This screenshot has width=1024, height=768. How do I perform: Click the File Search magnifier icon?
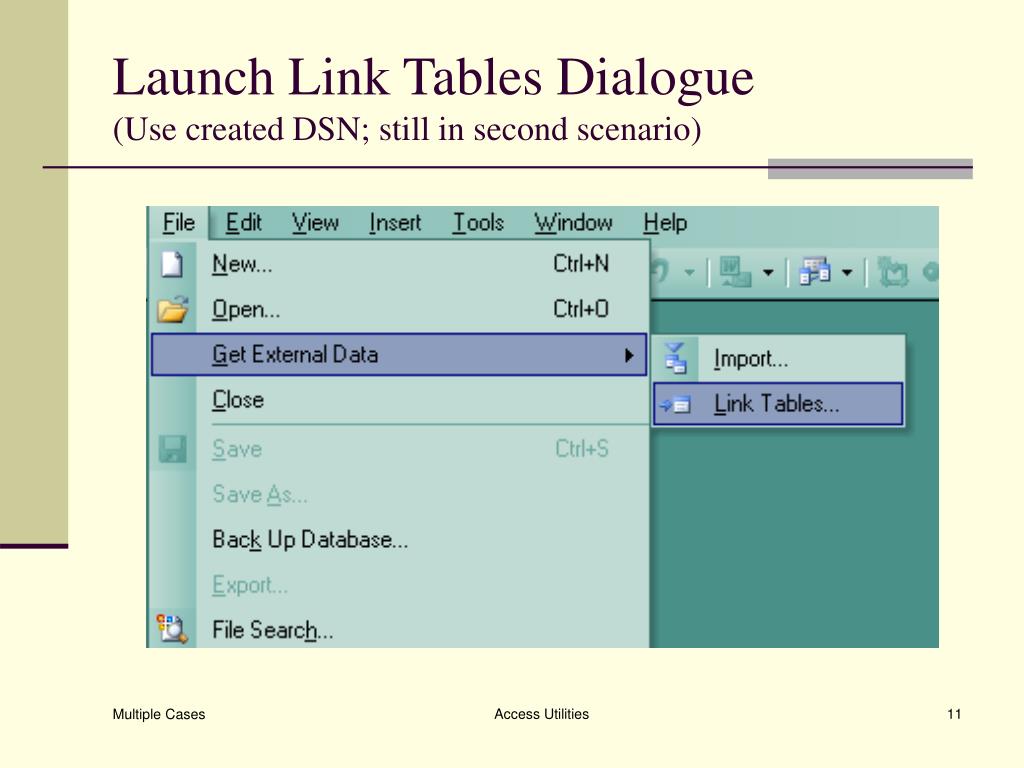pyautogui.click(x=172, y=628)
